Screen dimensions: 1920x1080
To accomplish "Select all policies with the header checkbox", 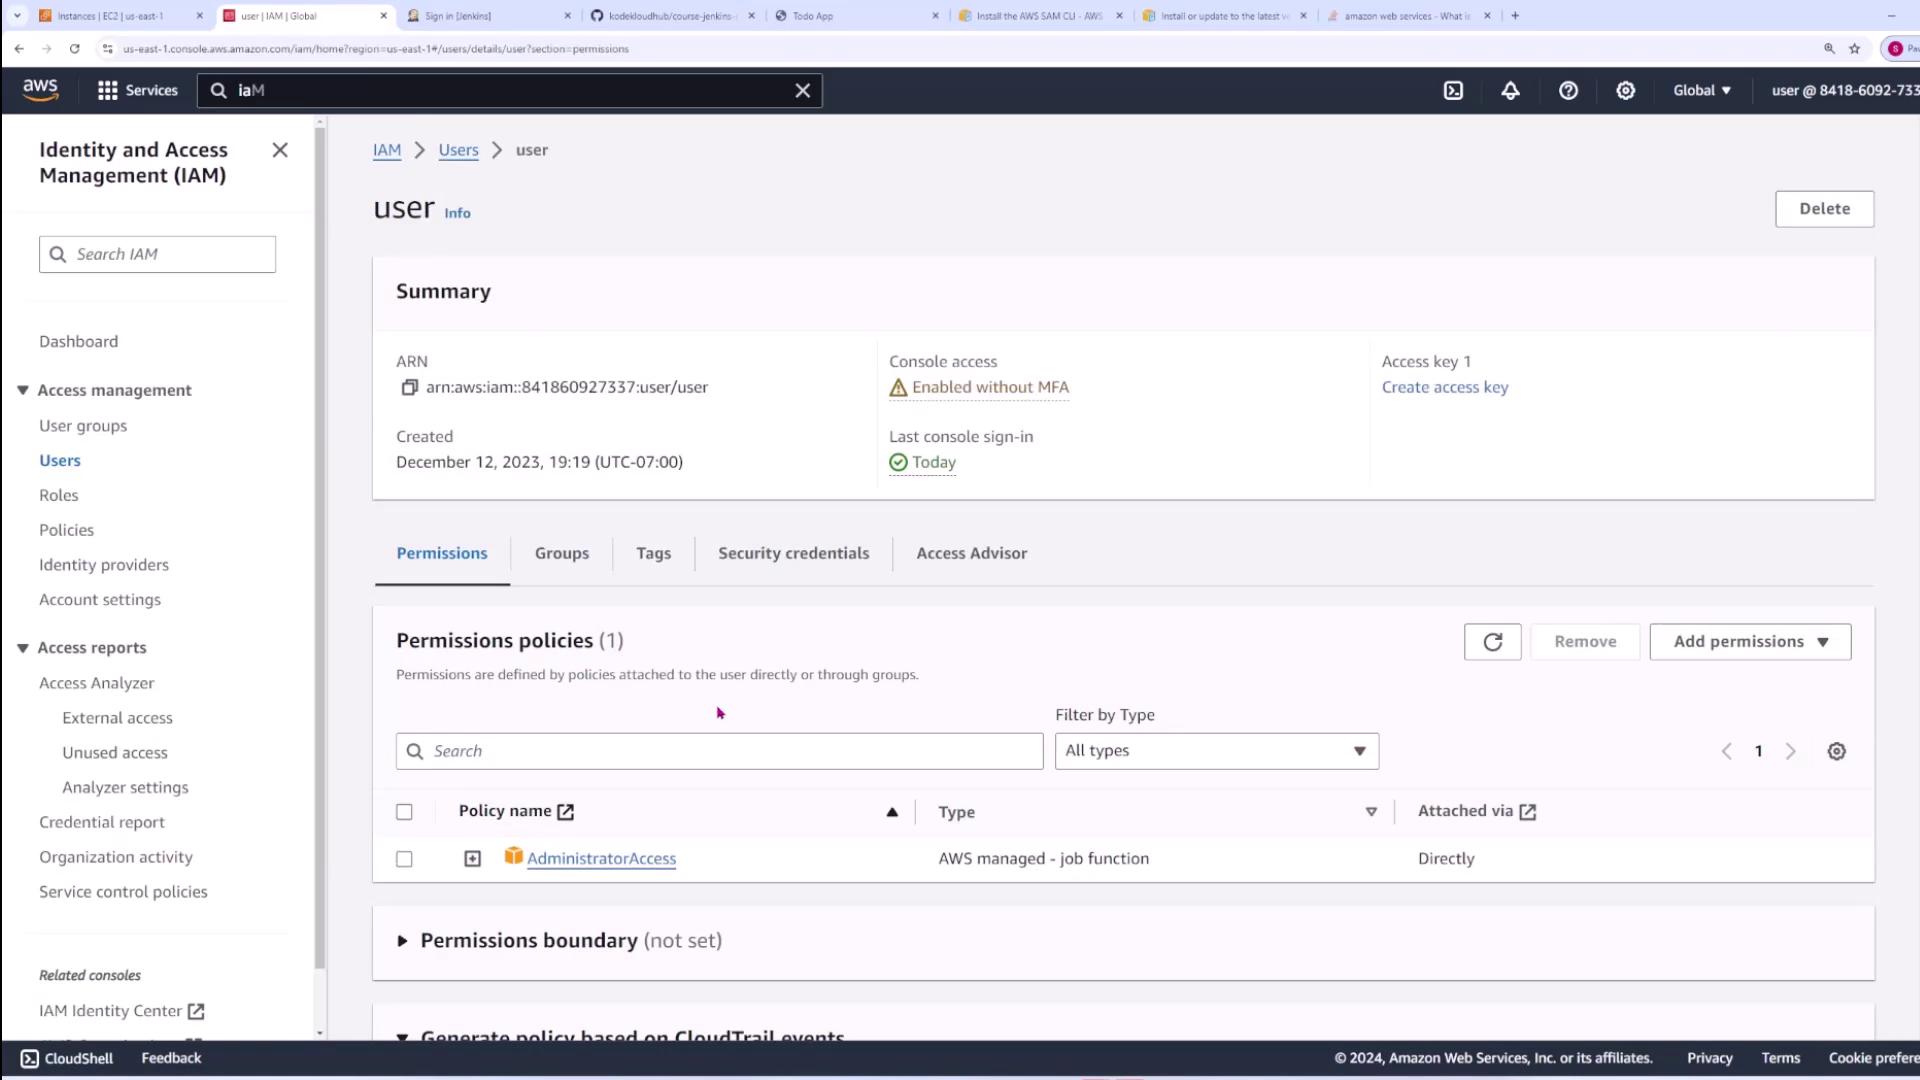I will coord(404,812).
